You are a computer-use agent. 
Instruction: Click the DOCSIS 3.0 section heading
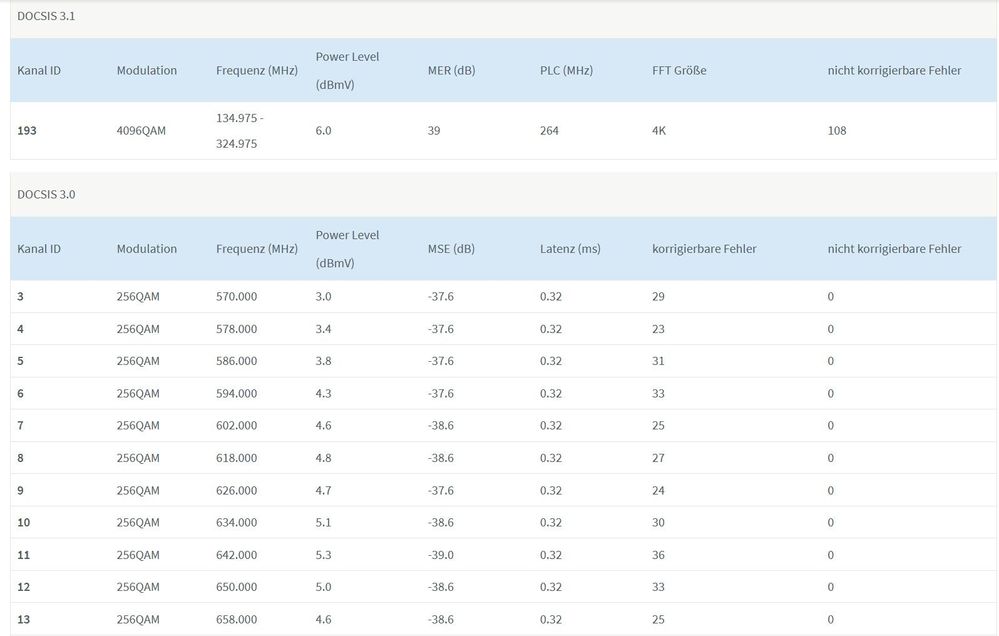point(46,194)
